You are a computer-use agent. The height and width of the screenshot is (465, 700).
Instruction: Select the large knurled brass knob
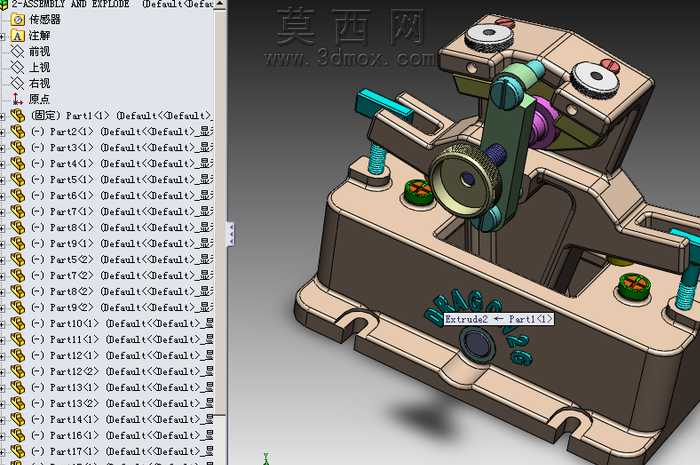click(465, 180)
